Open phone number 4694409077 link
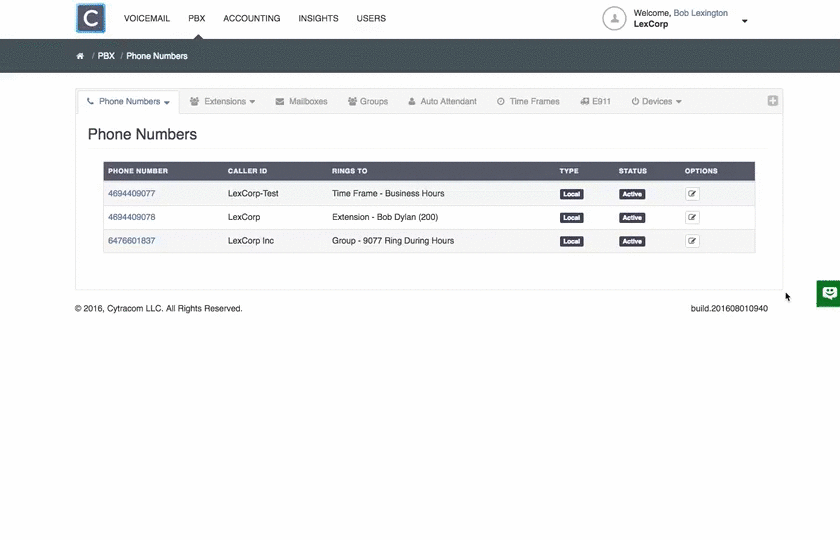Image resolution: width=840 pixels, height=540 pixels. [132, 193]
